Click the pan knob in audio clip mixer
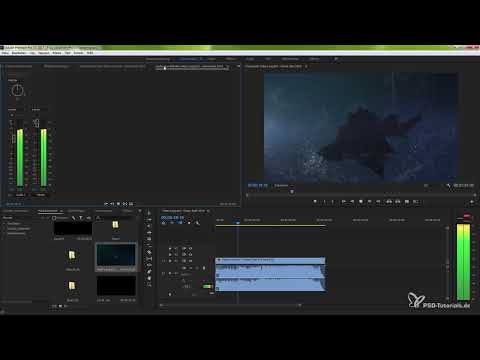 (17, 90)
